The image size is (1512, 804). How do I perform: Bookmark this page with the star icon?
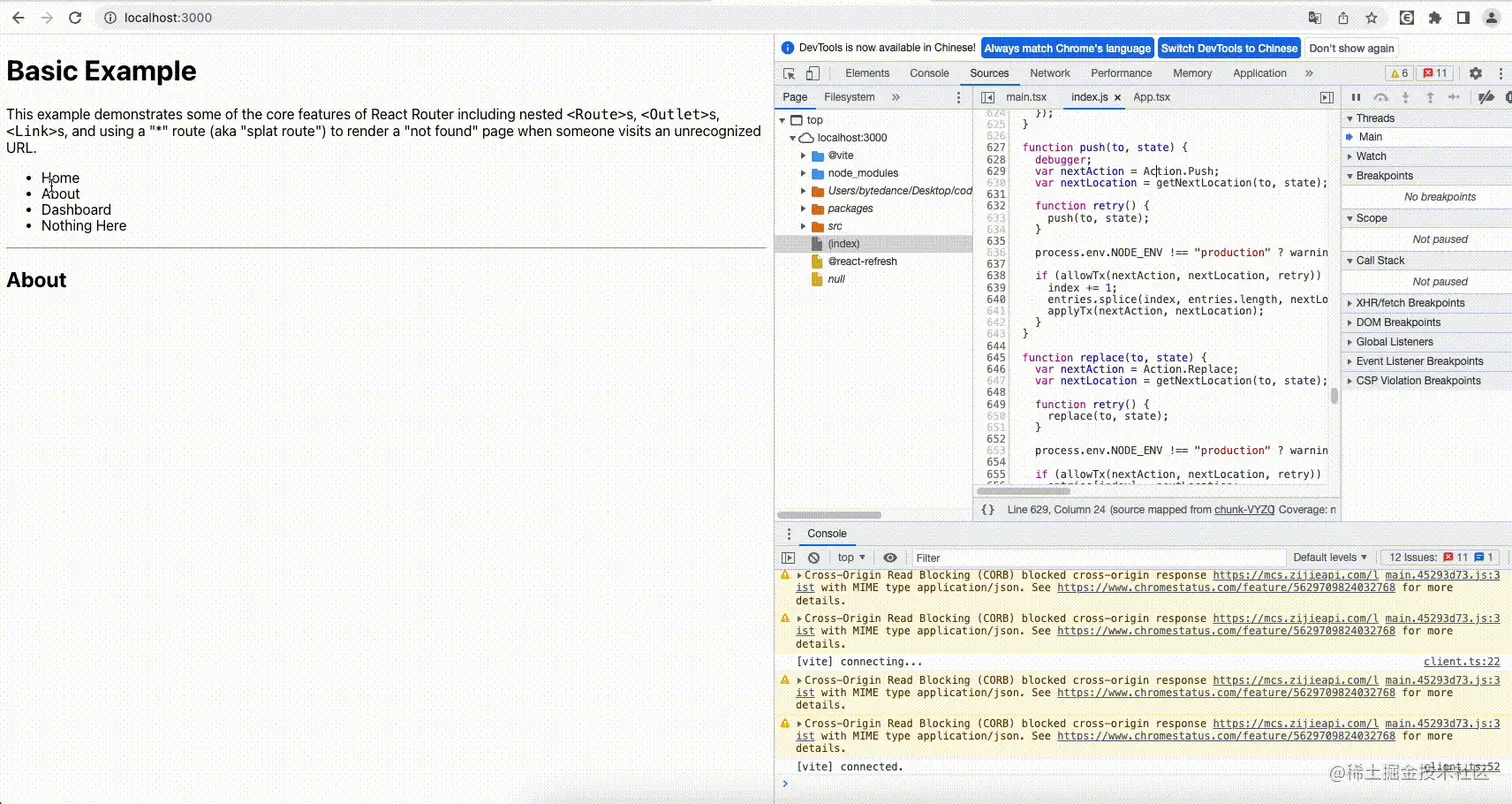coord(1371,18)
